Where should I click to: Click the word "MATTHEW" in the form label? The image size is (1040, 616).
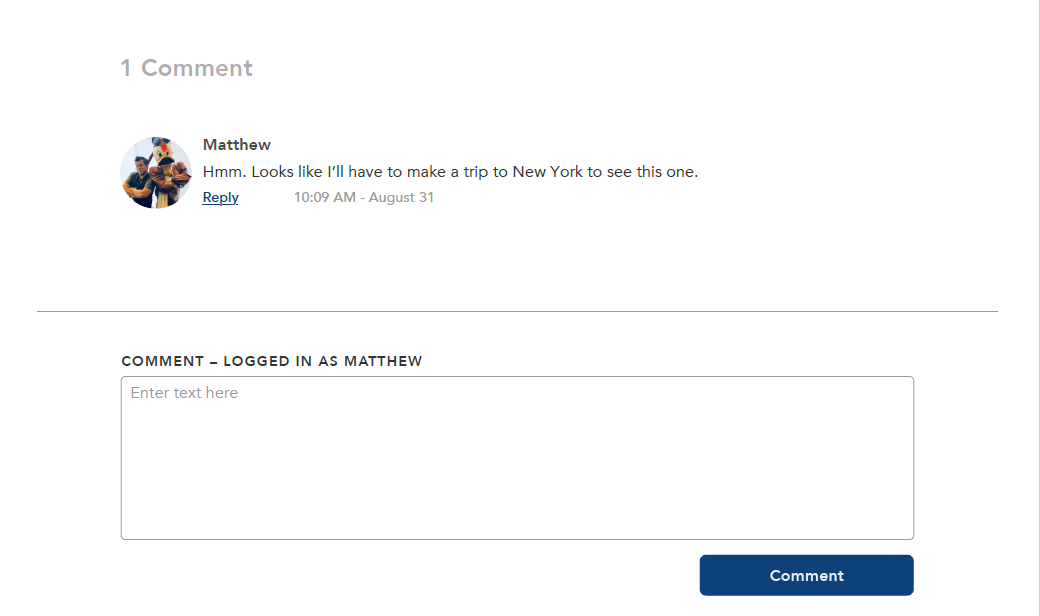click(383, 361)
